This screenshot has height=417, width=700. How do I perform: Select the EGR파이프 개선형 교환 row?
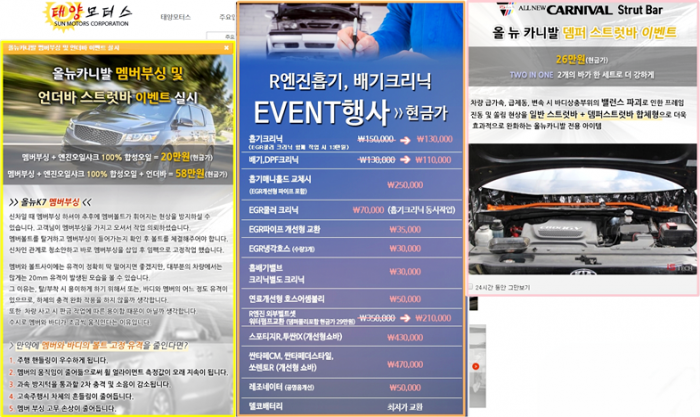click(351, 229)
